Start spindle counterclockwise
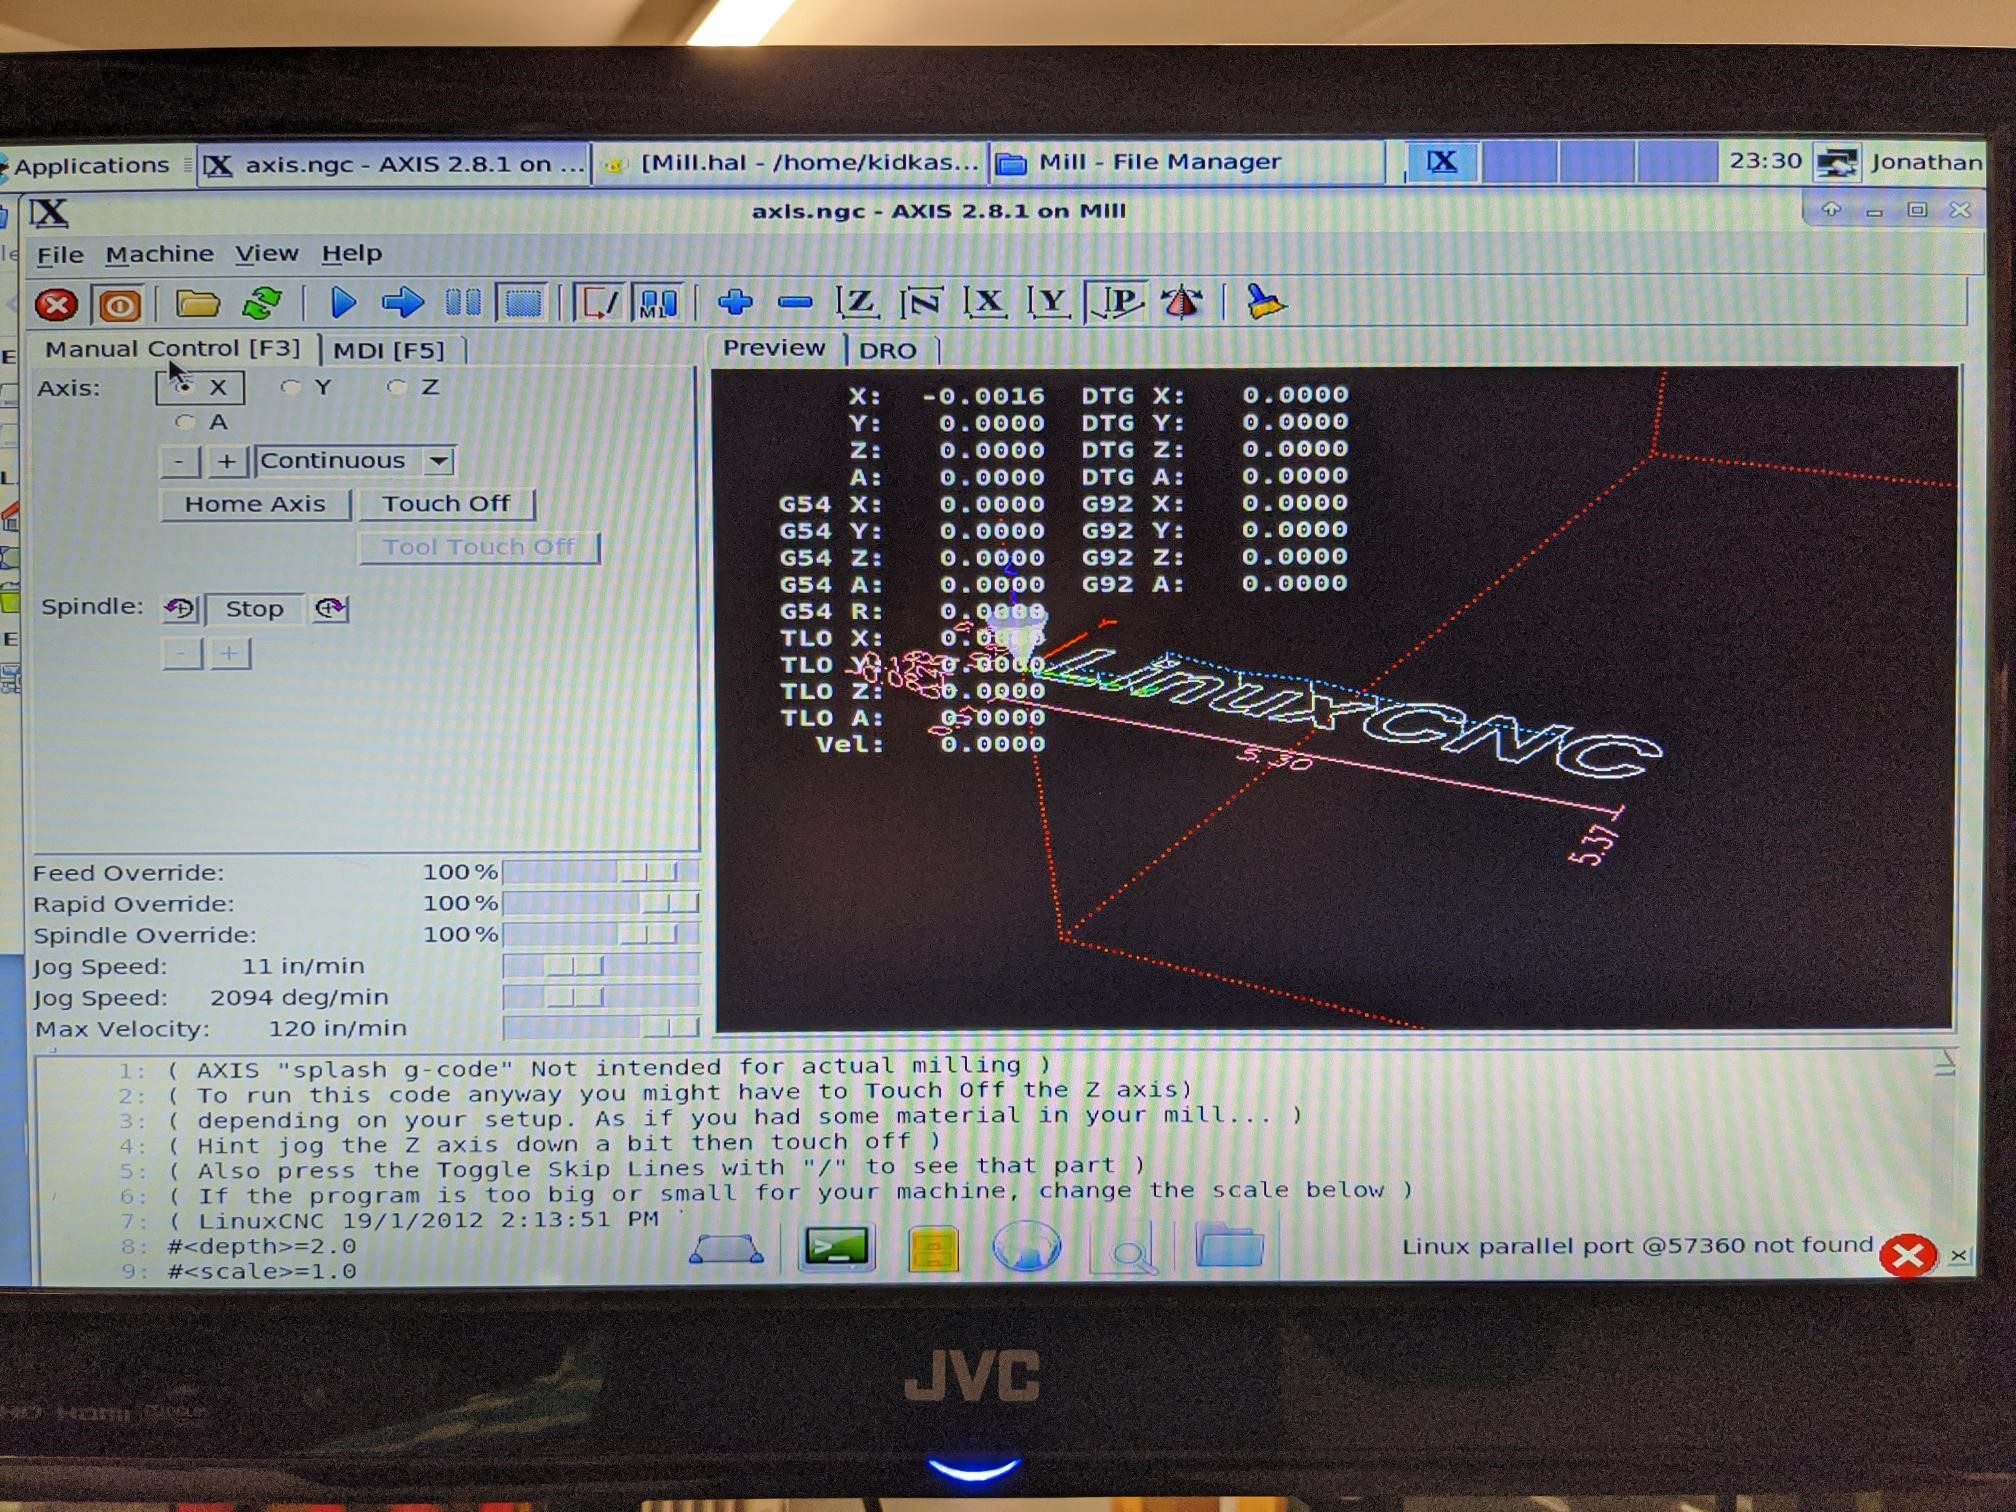The image size is (2016, 1512). (x=180, y=608)
